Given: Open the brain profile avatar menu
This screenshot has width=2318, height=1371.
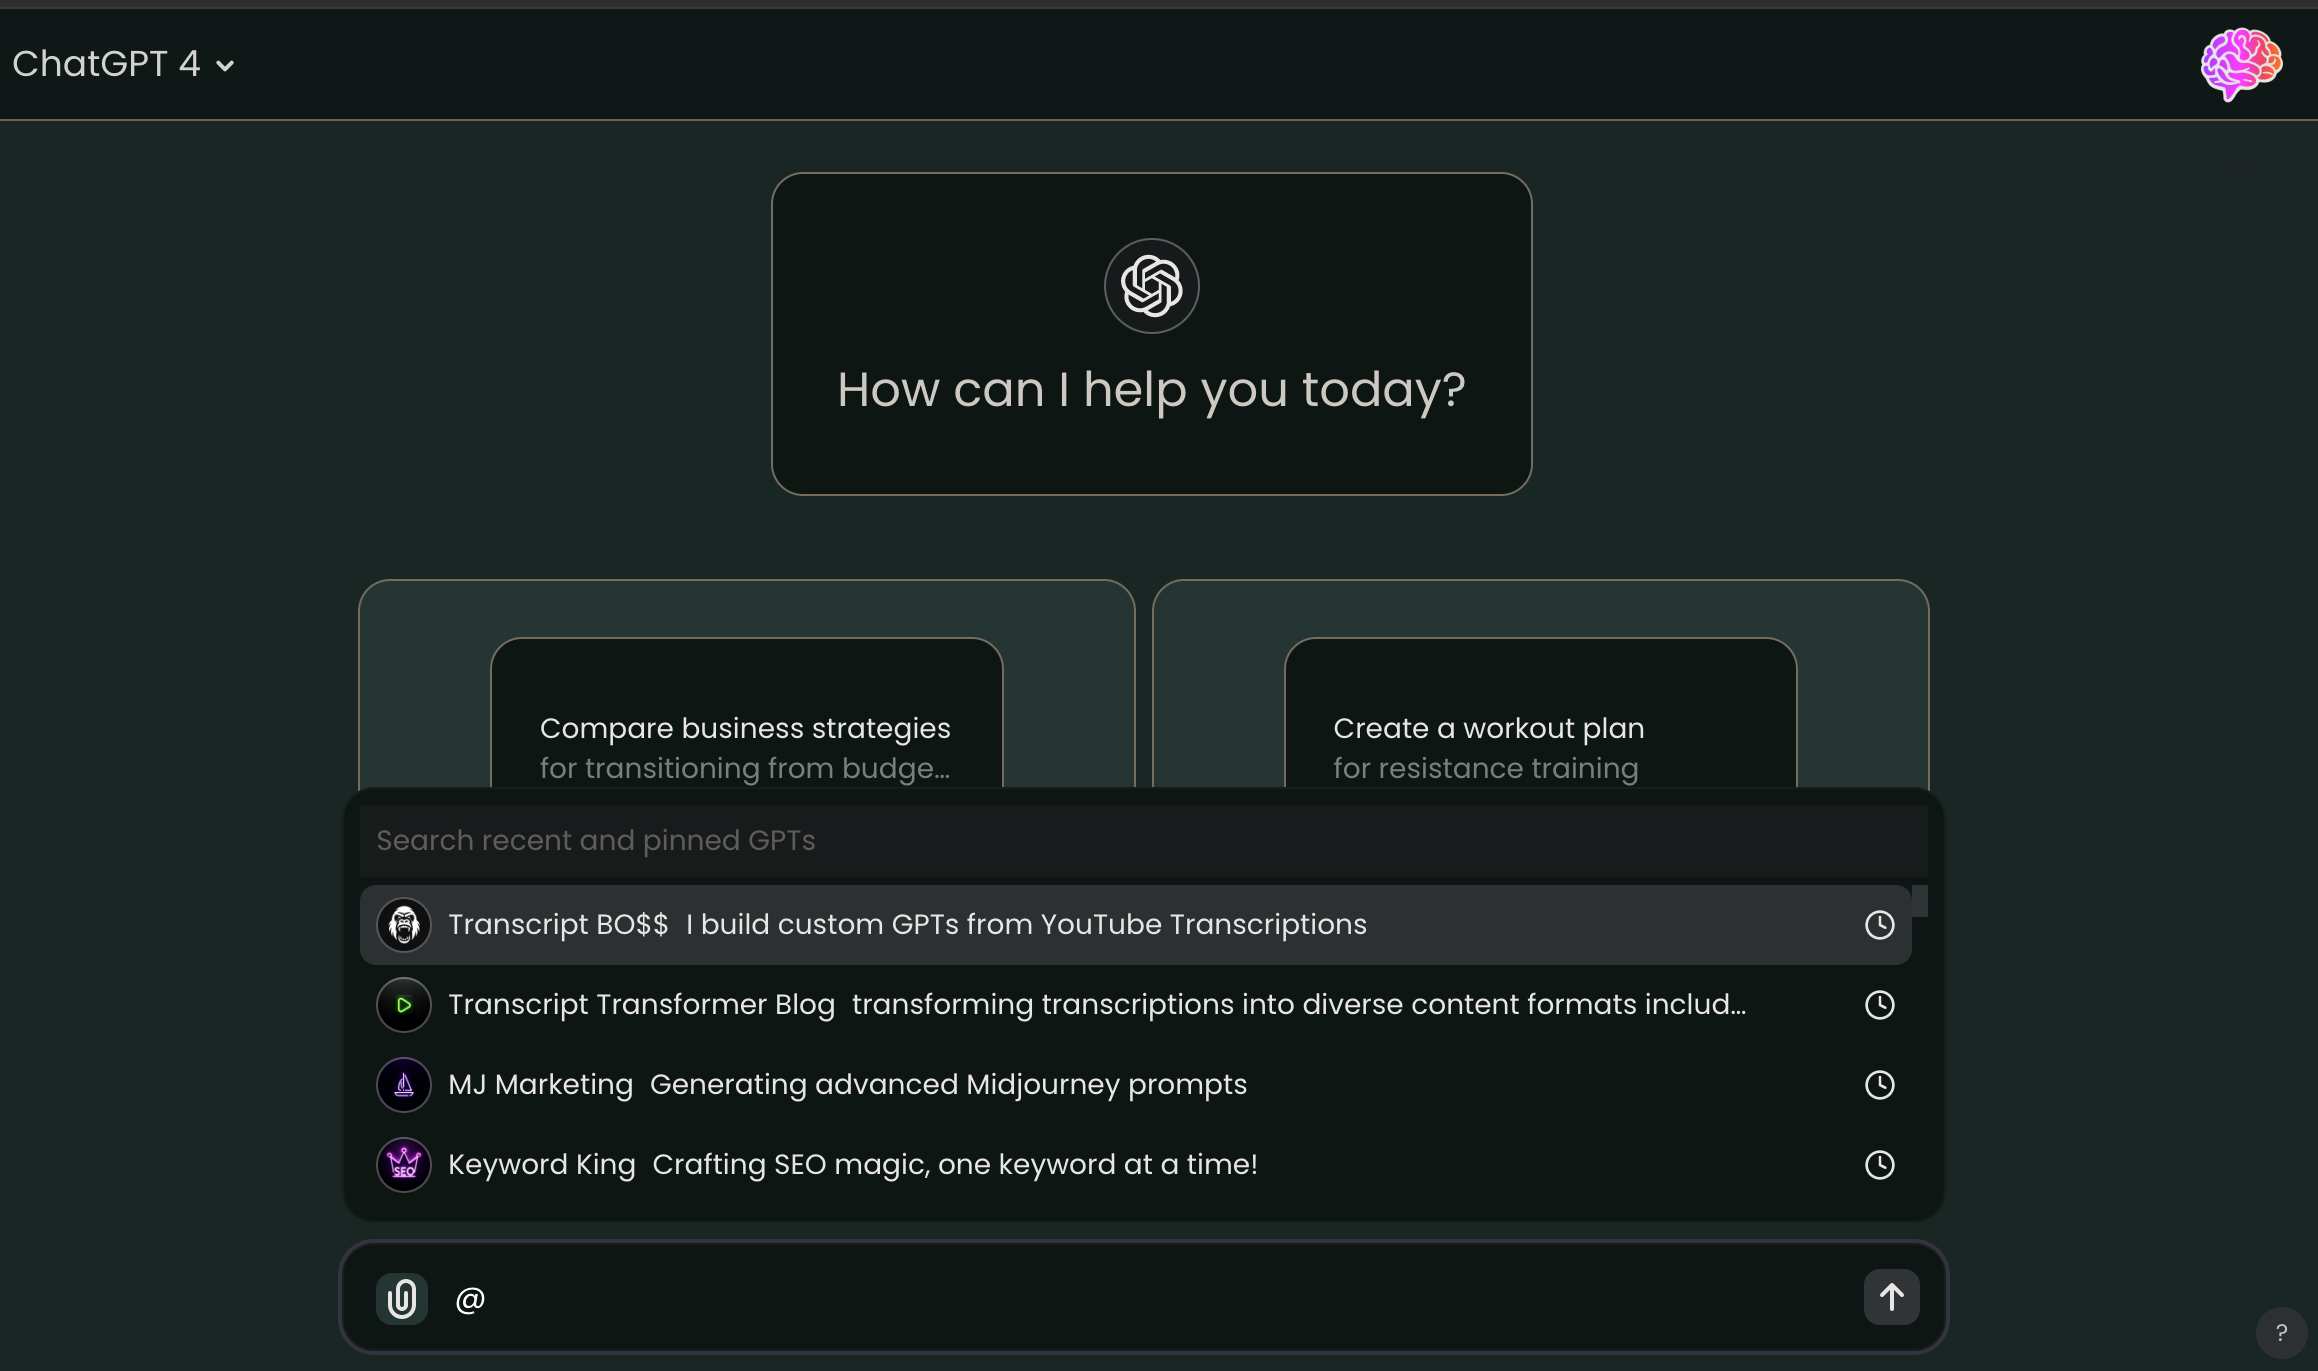Looking at the screenshot, I should click(2241, 64).
